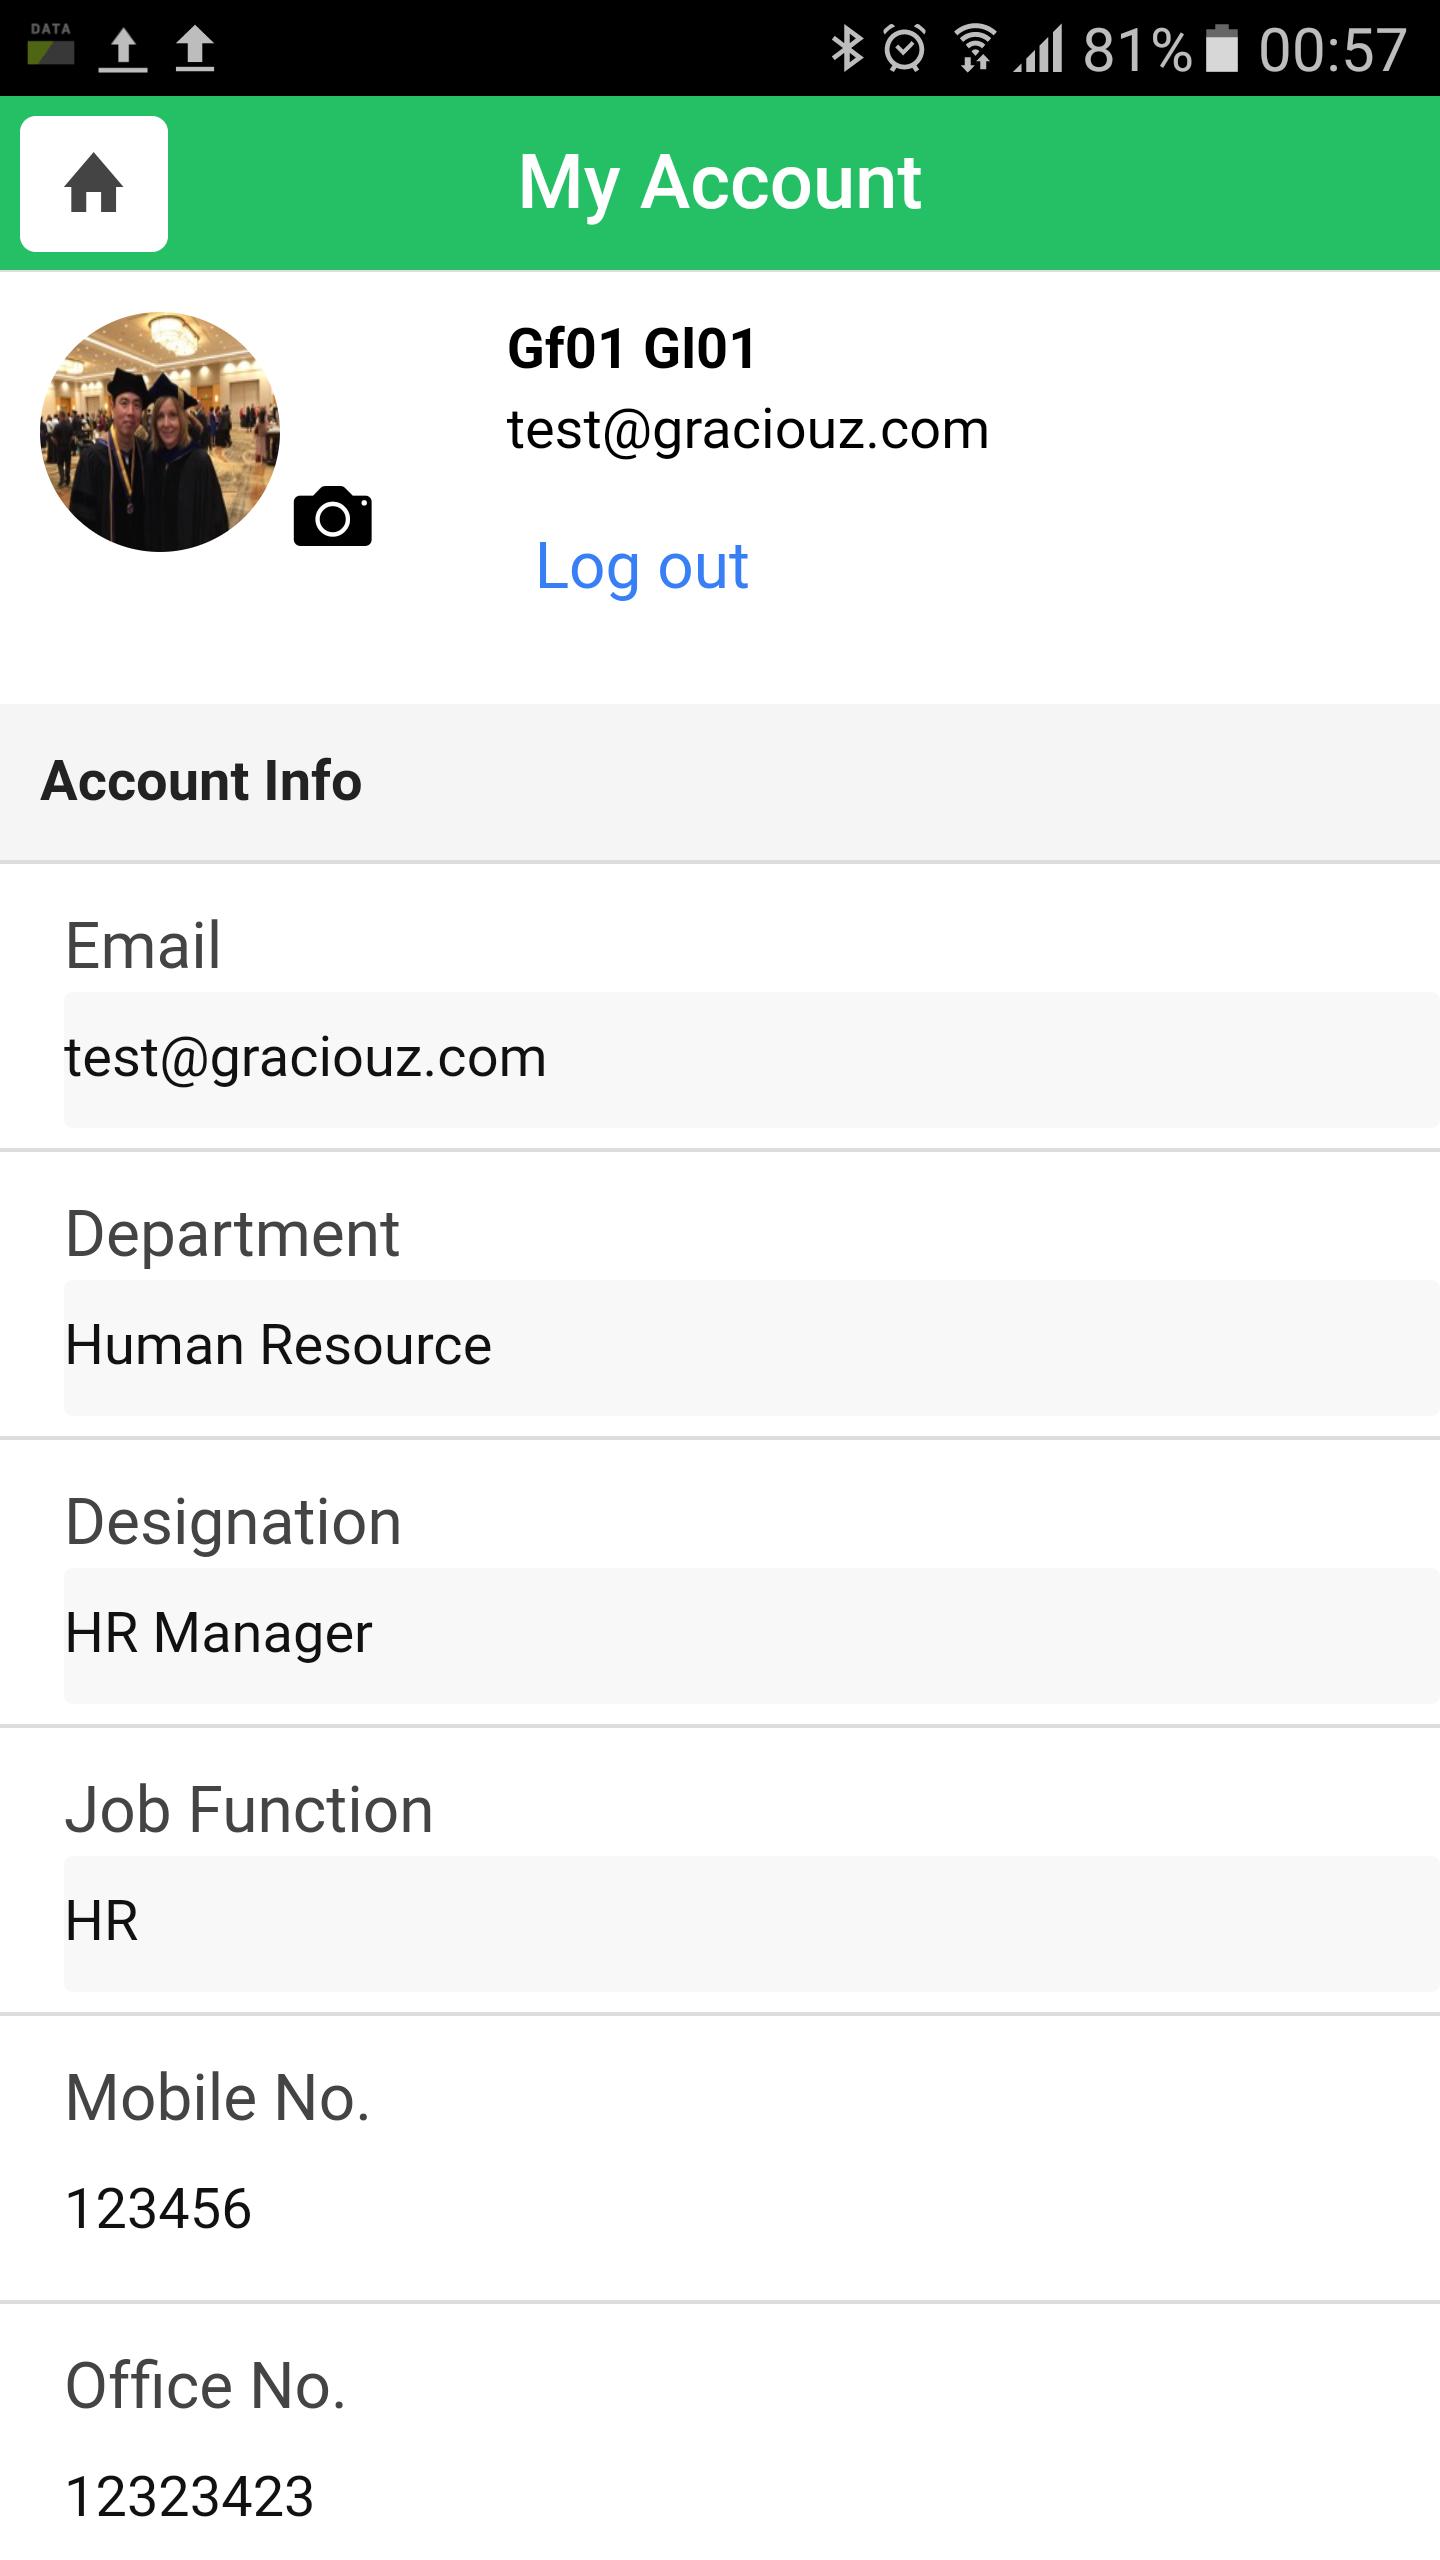The width and height of the screenshot is (1440, 2560).
Task: Tap the Home icon button
Action: [94, 184]
